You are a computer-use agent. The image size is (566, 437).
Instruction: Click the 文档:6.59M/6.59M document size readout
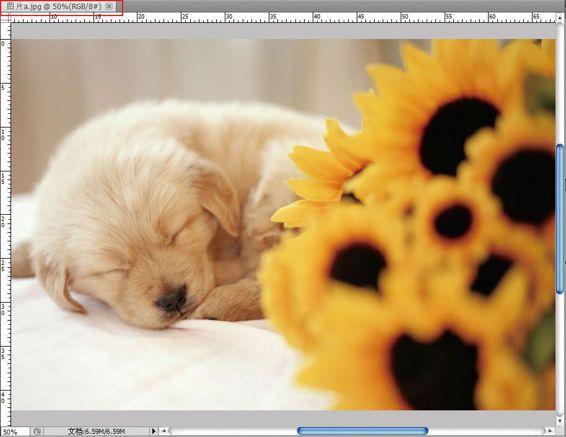[x=96, y=431]
